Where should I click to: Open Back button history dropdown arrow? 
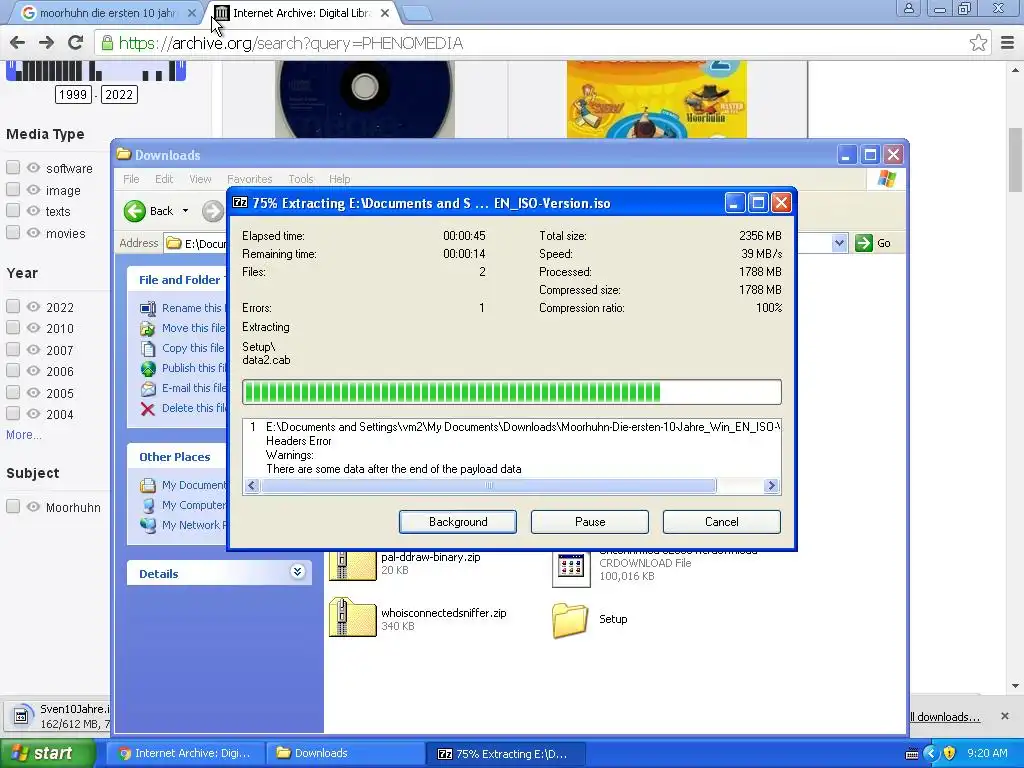coord(185,211)
